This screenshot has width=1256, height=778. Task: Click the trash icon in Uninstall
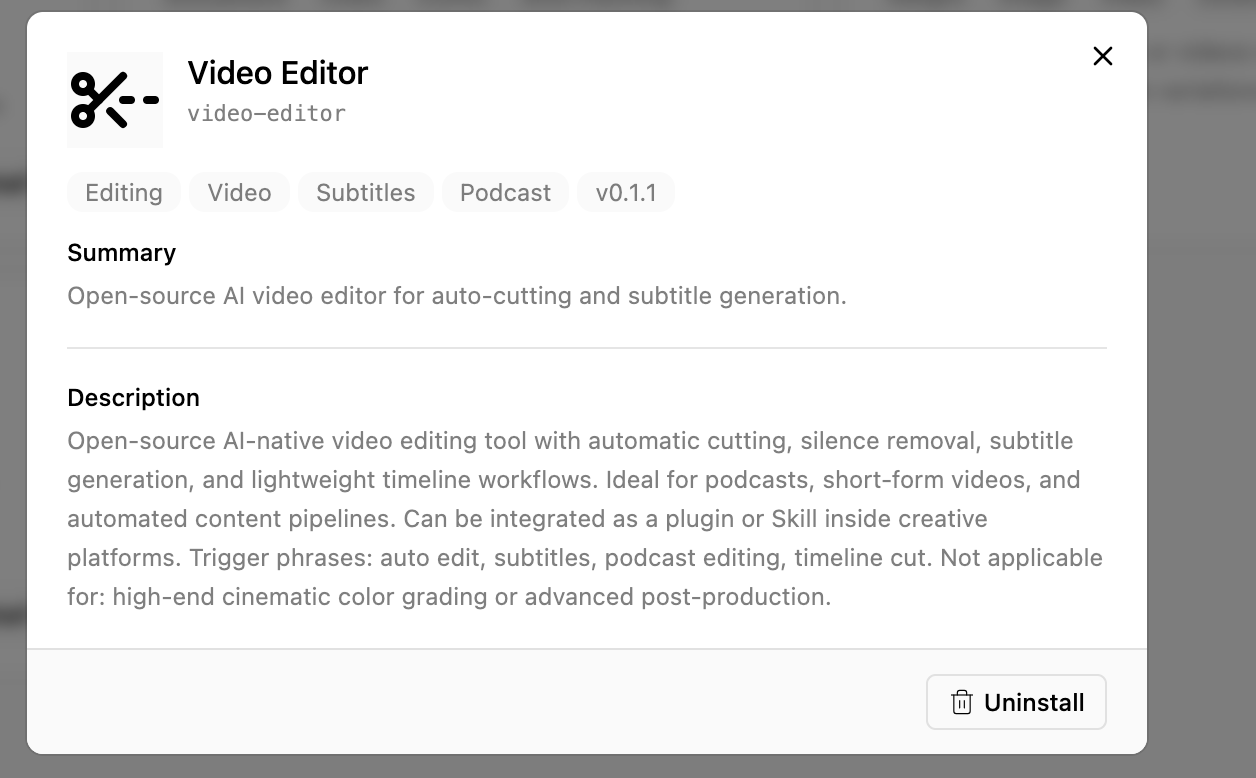(x=961, y=702)
